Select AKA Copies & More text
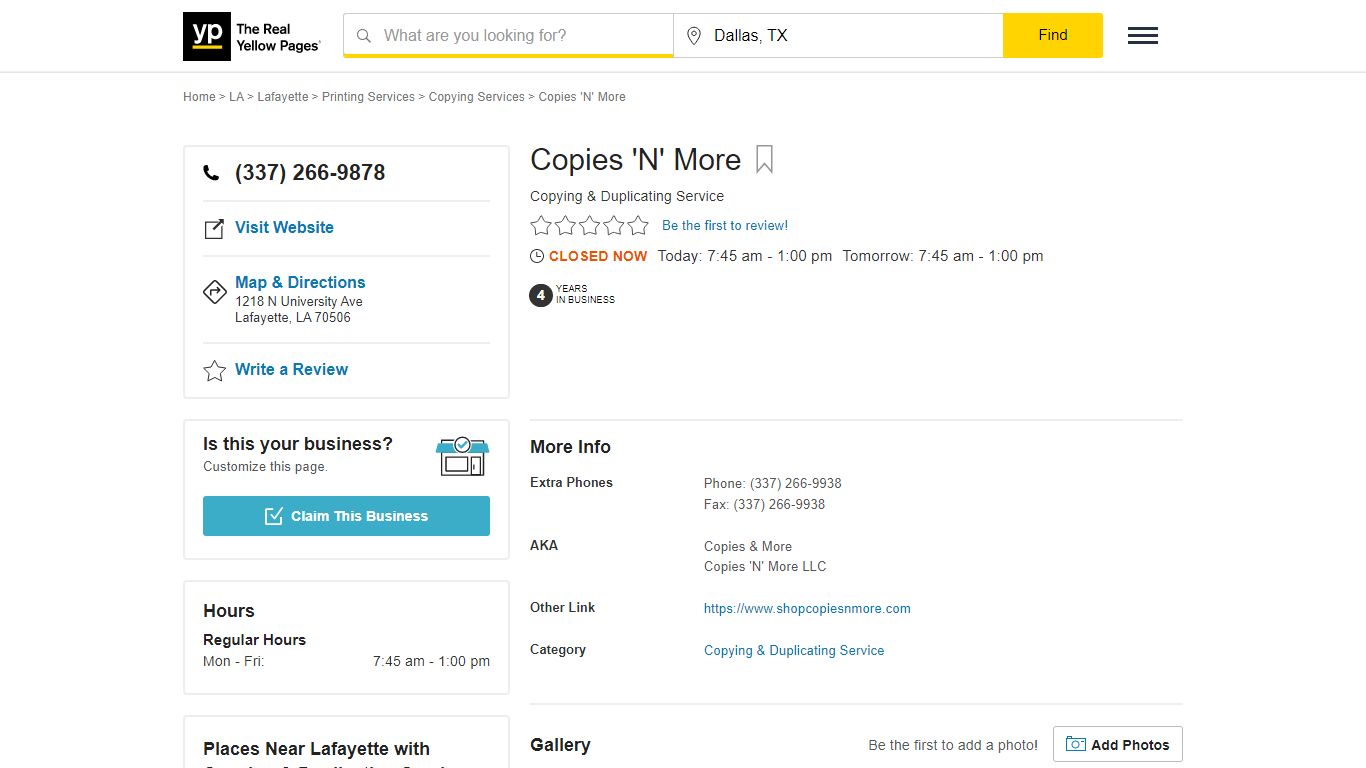The height and width of the screenshot is (768, 1366). click(748, 547)
